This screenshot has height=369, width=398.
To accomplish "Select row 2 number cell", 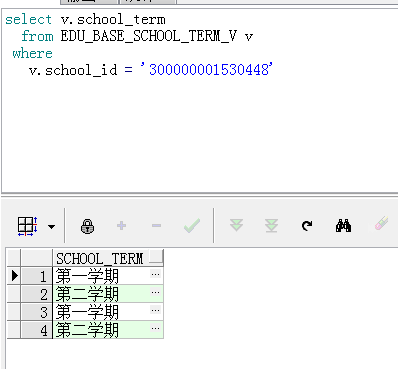I will [37, 294].
